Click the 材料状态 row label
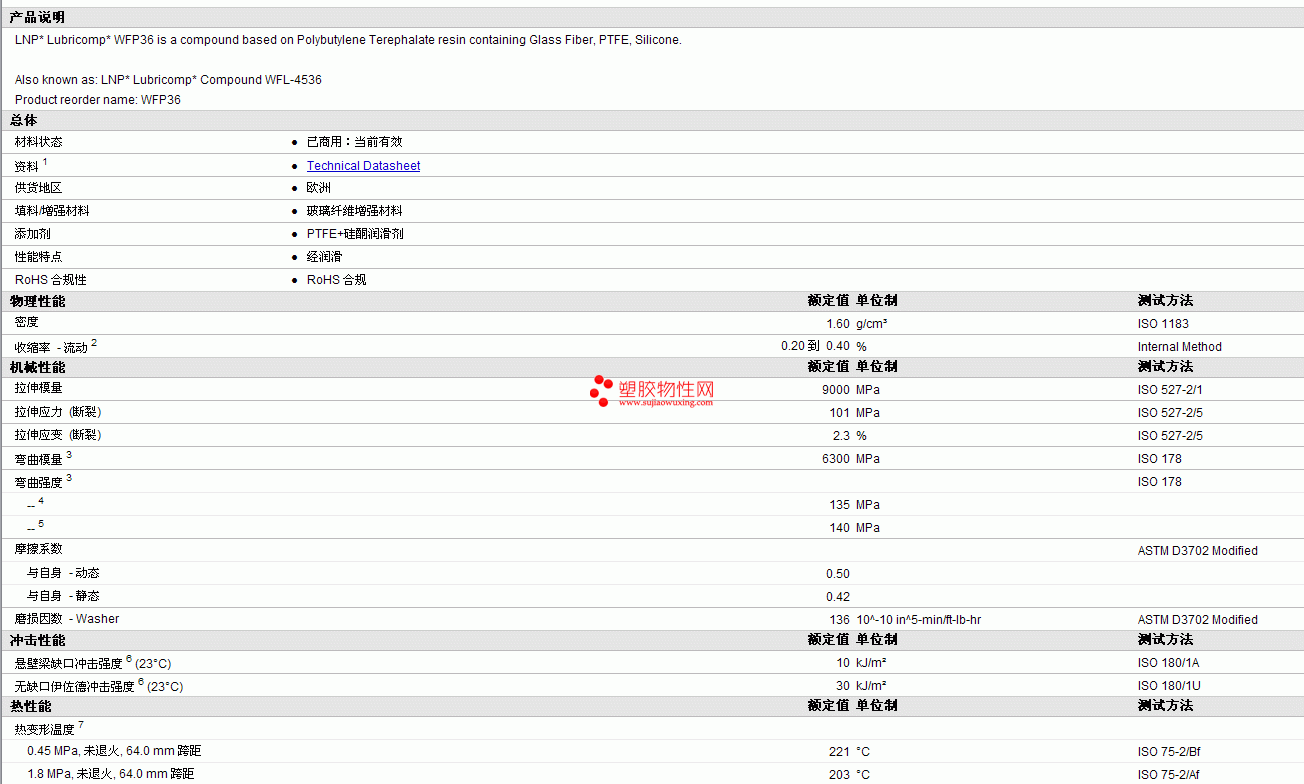This screenshot has width=1304, height=784. click(x=38, y=143)
